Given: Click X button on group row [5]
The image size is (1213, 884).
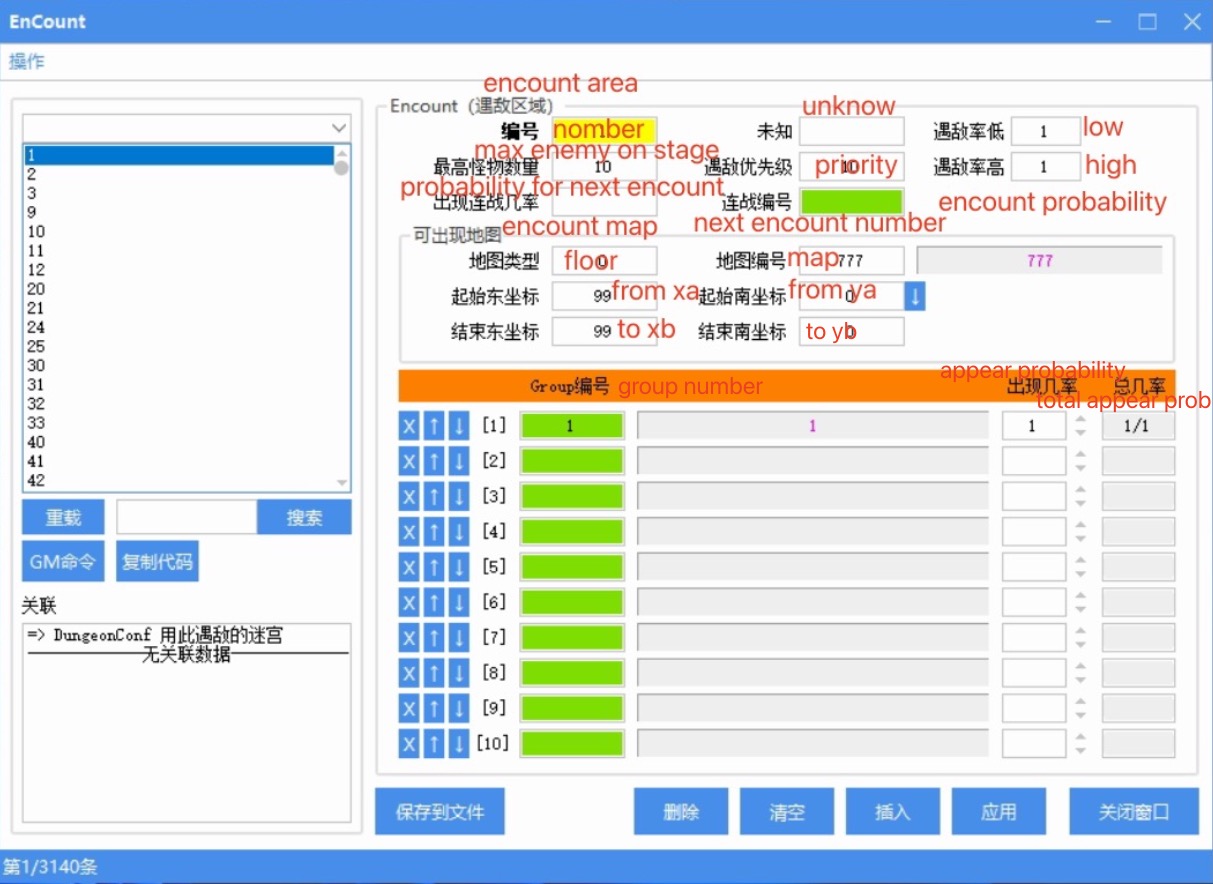Looking at the screenshot, I should [409, 567].
